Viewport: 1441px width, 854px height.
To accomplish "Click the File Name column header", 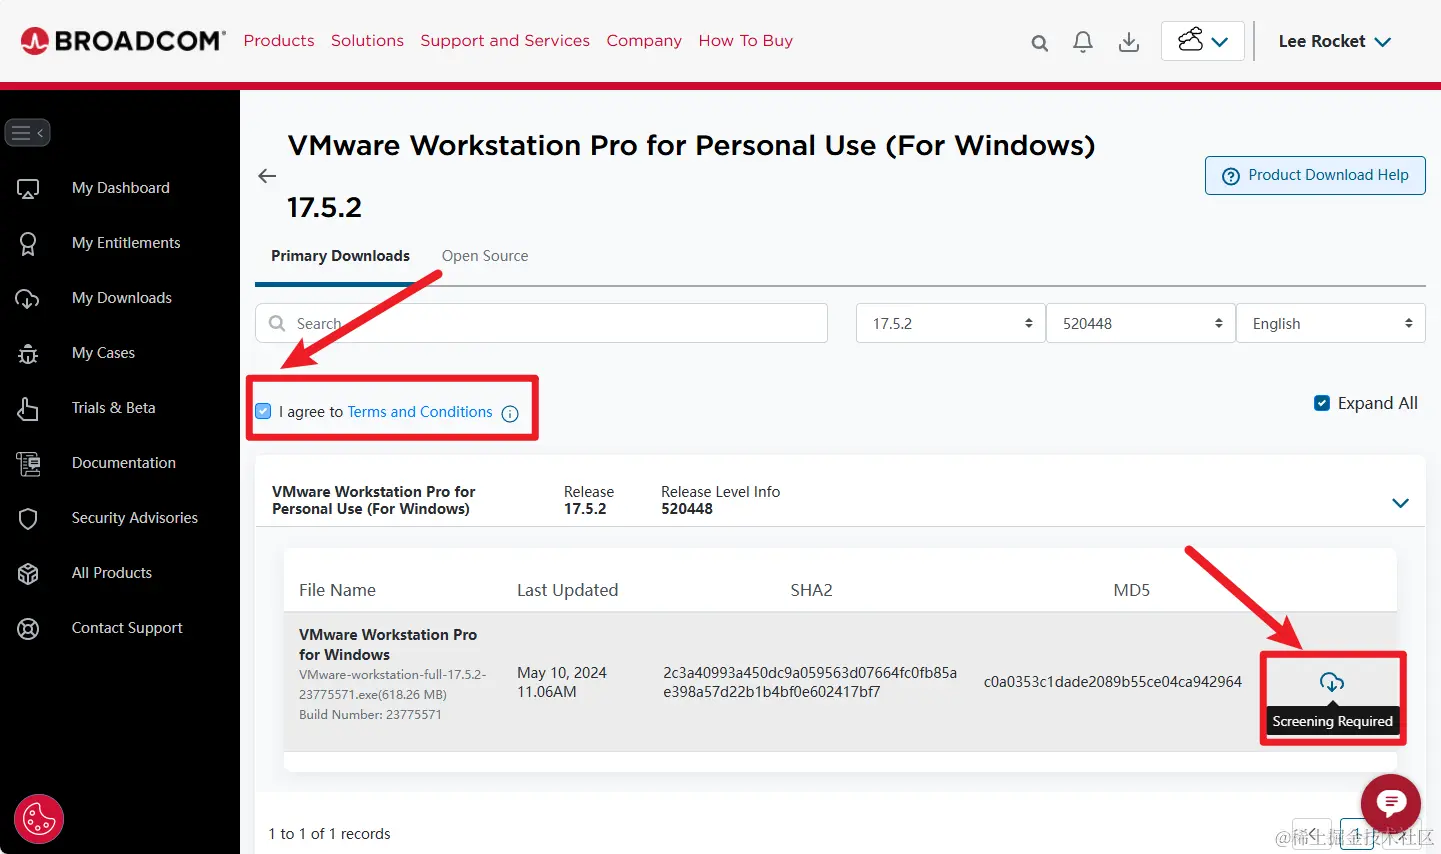I will point(337,590).
